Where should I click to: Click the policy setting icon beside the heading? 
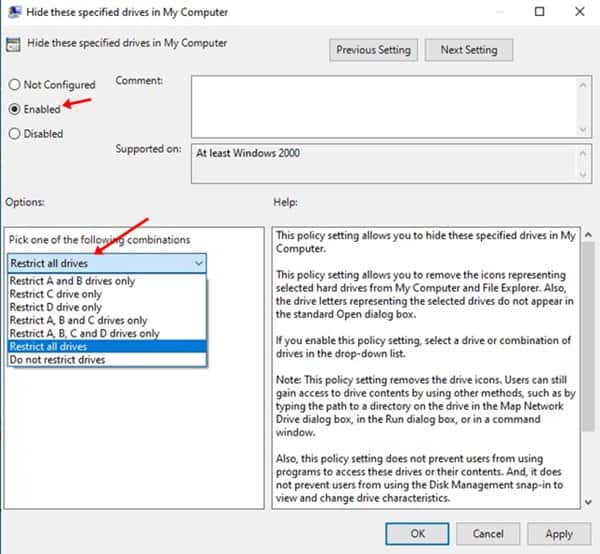click(13, 45)
